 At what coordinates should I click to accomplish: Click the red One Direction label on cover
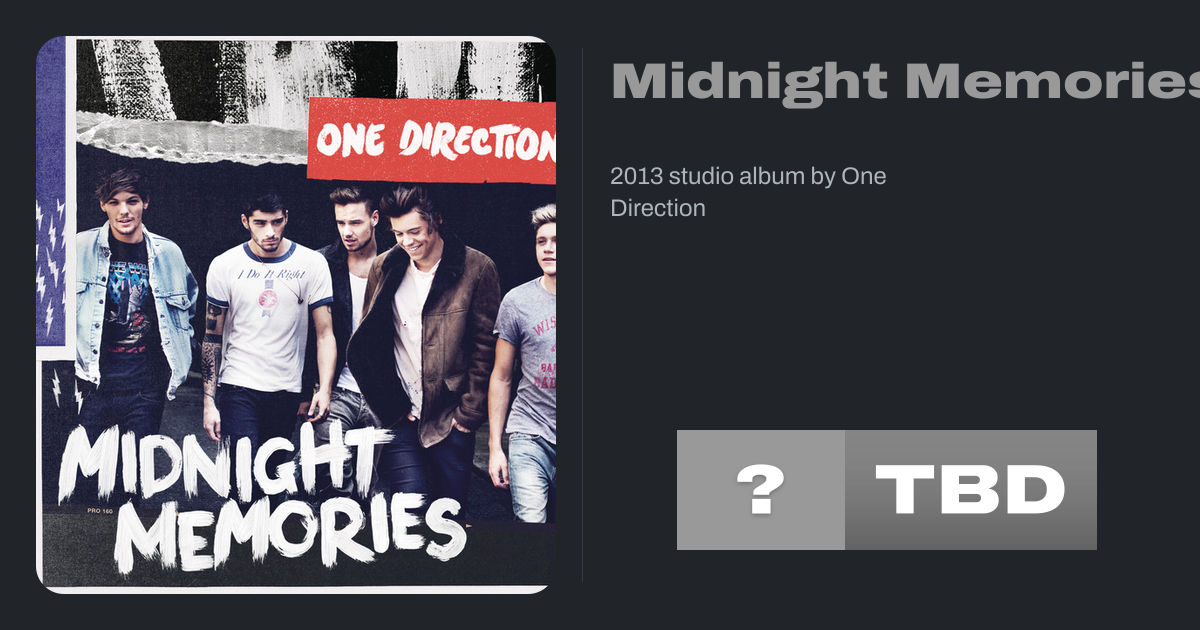pyautogui.click(x=431, y=141)
